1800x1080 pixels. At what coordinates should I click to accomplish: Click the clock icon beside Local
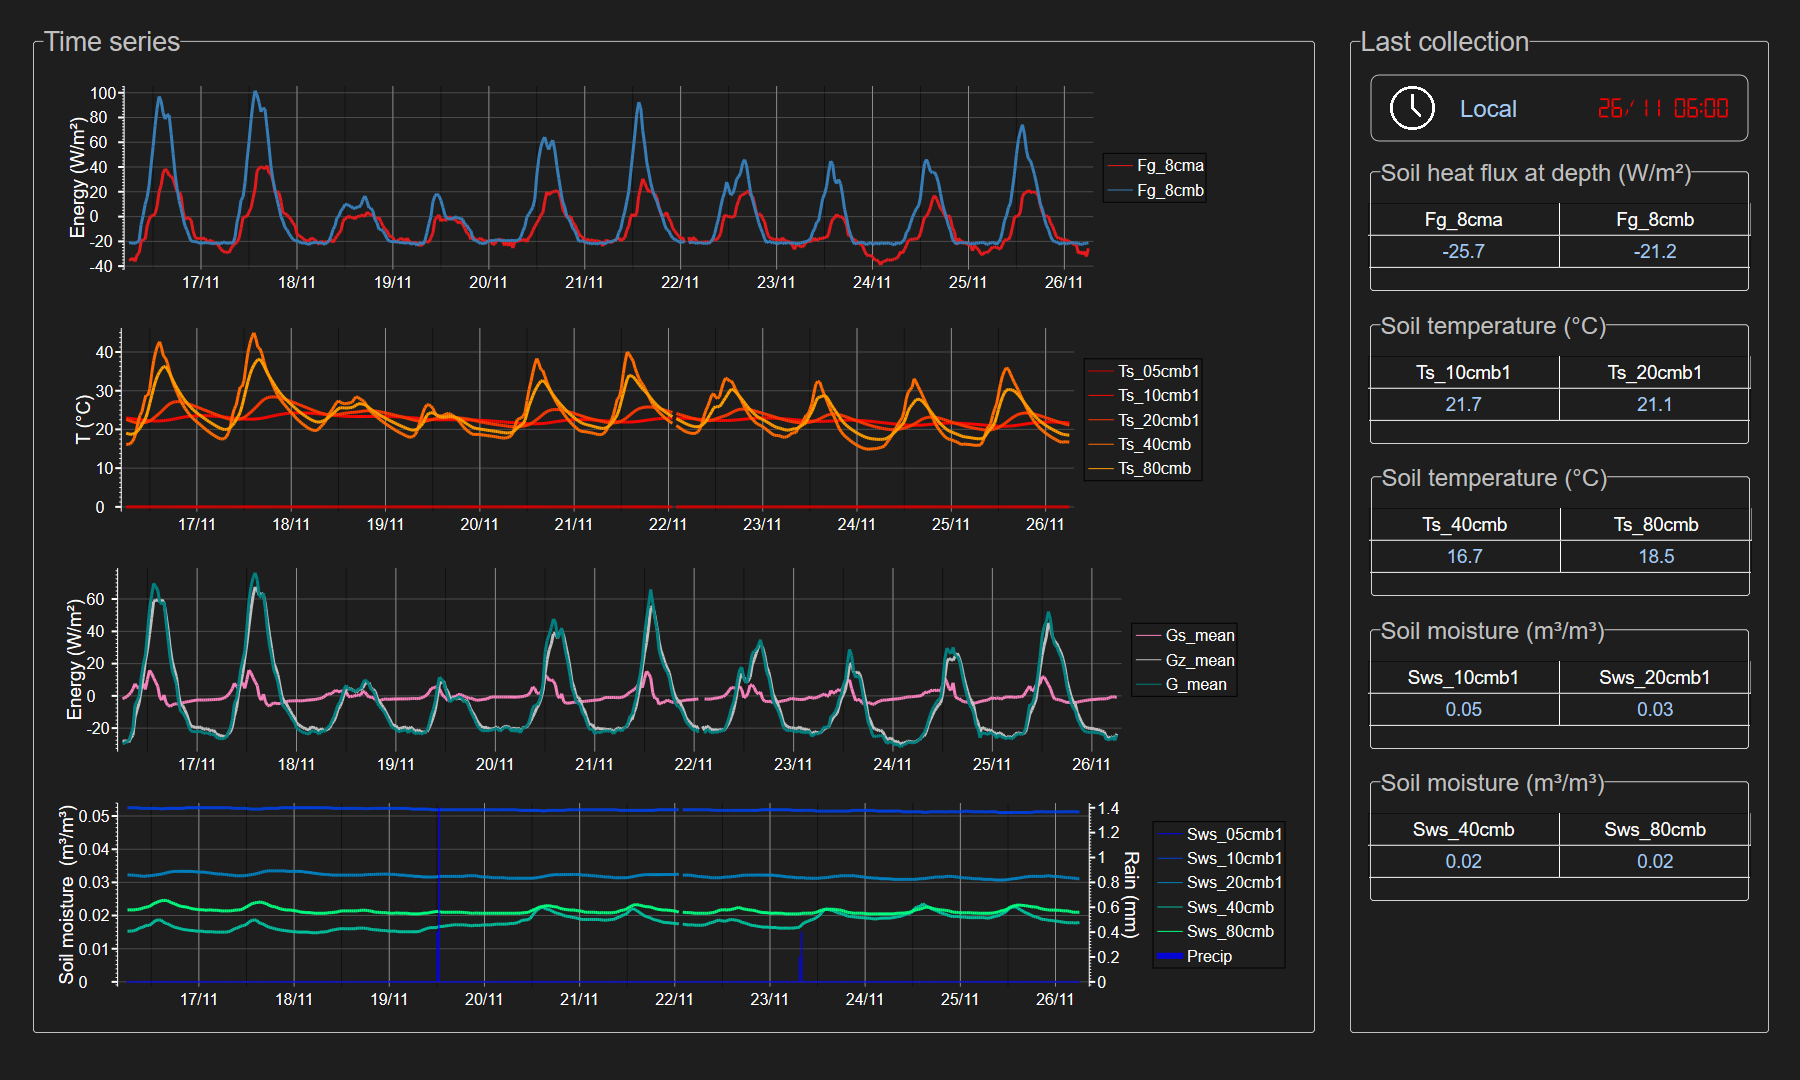[1412, 108]
